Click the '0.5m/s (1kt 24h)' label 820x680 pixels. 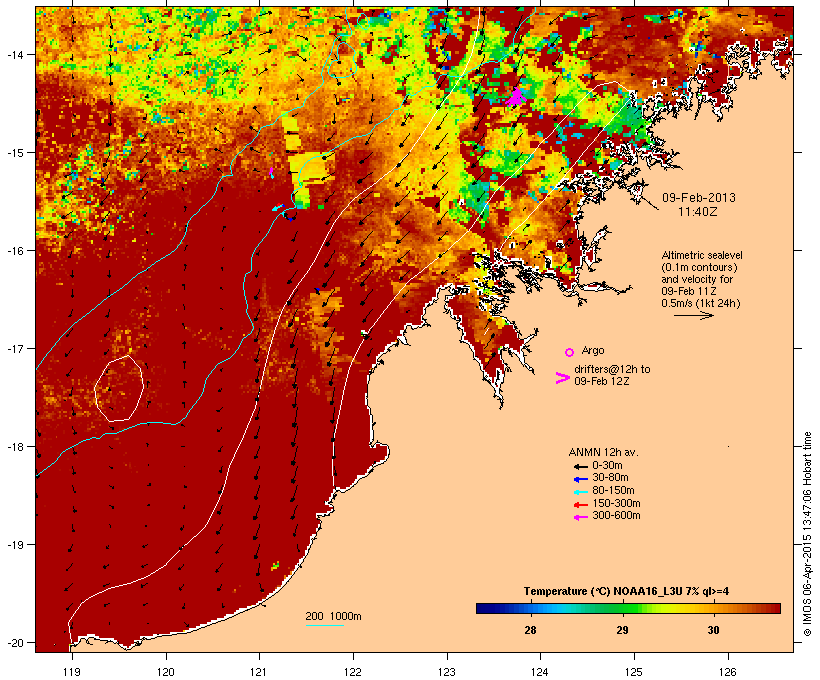click(701, 303)
